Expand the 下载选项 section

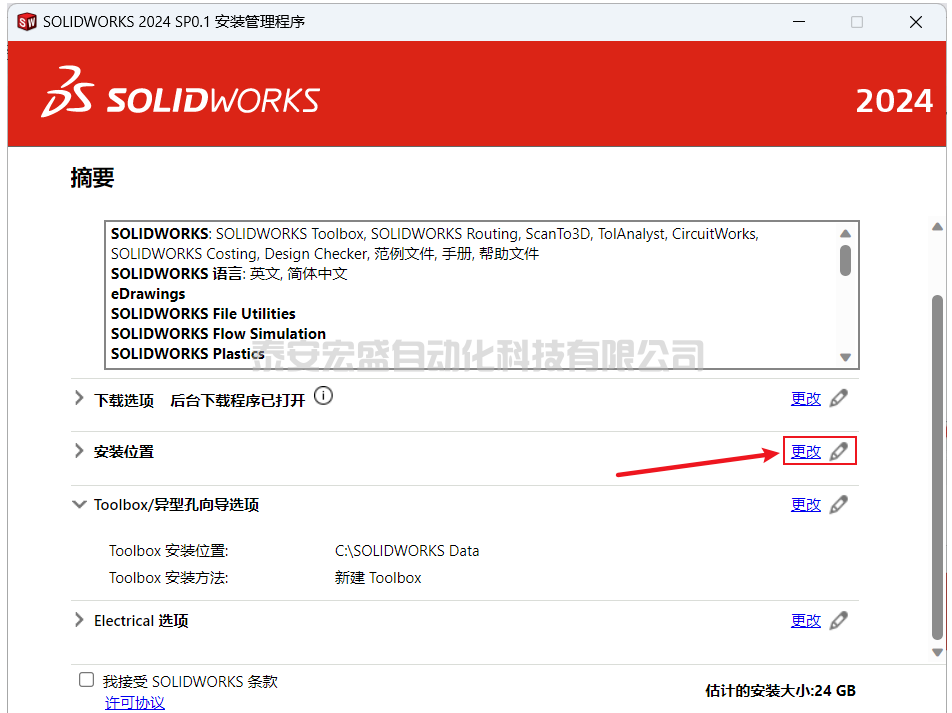click(x=79, y=399)
